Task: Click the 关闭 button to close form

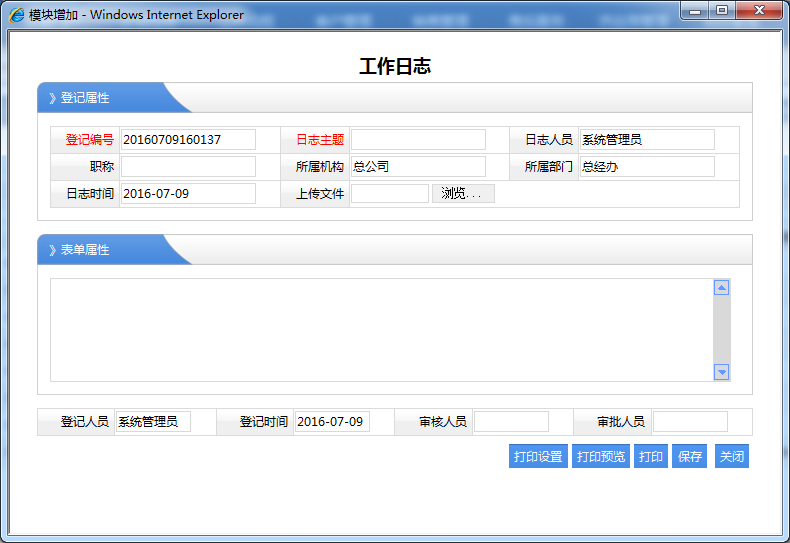Action: pos(732,457)
